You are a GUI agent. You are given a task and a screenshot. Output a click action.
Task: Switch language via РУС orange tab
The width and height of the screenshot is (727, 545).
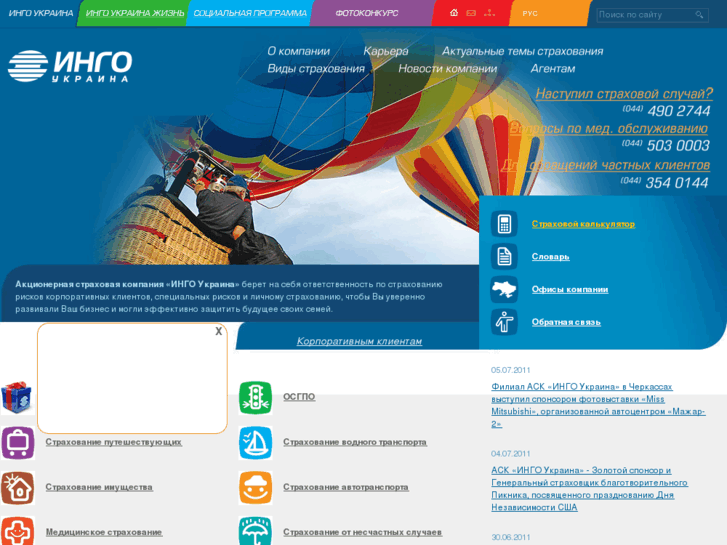click(x=530, y=13)
